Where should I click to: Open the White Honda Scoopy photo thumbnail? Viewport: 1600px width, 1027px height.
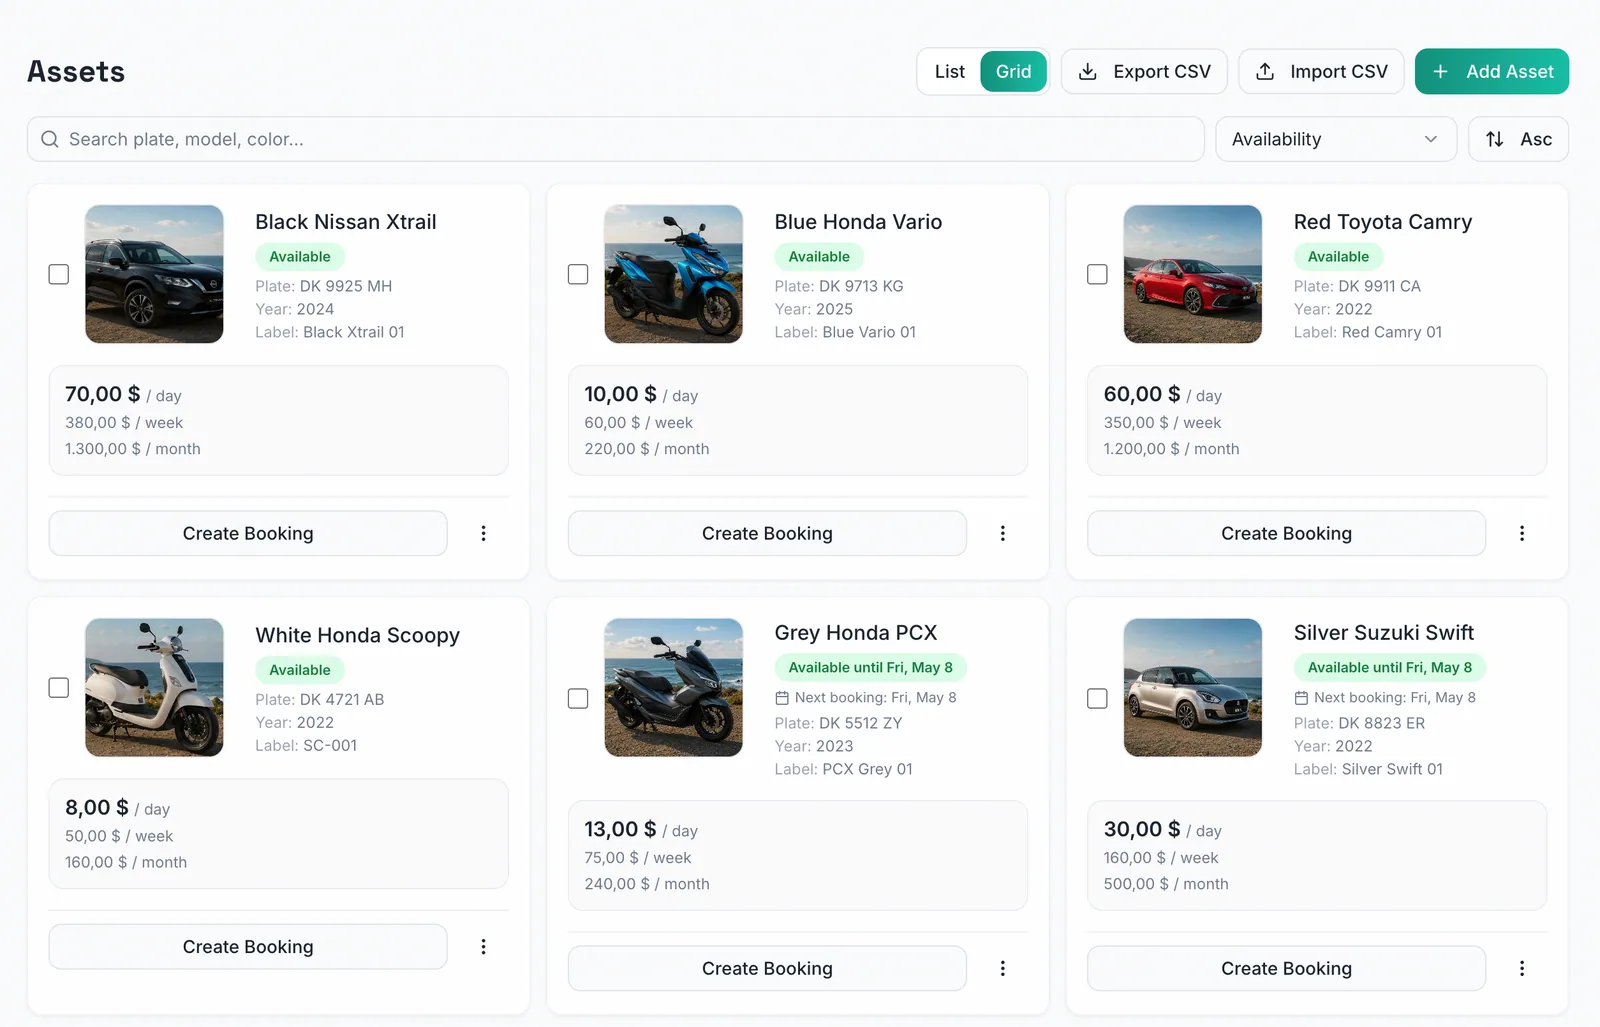pyautogui.click(x=154, y=687)
